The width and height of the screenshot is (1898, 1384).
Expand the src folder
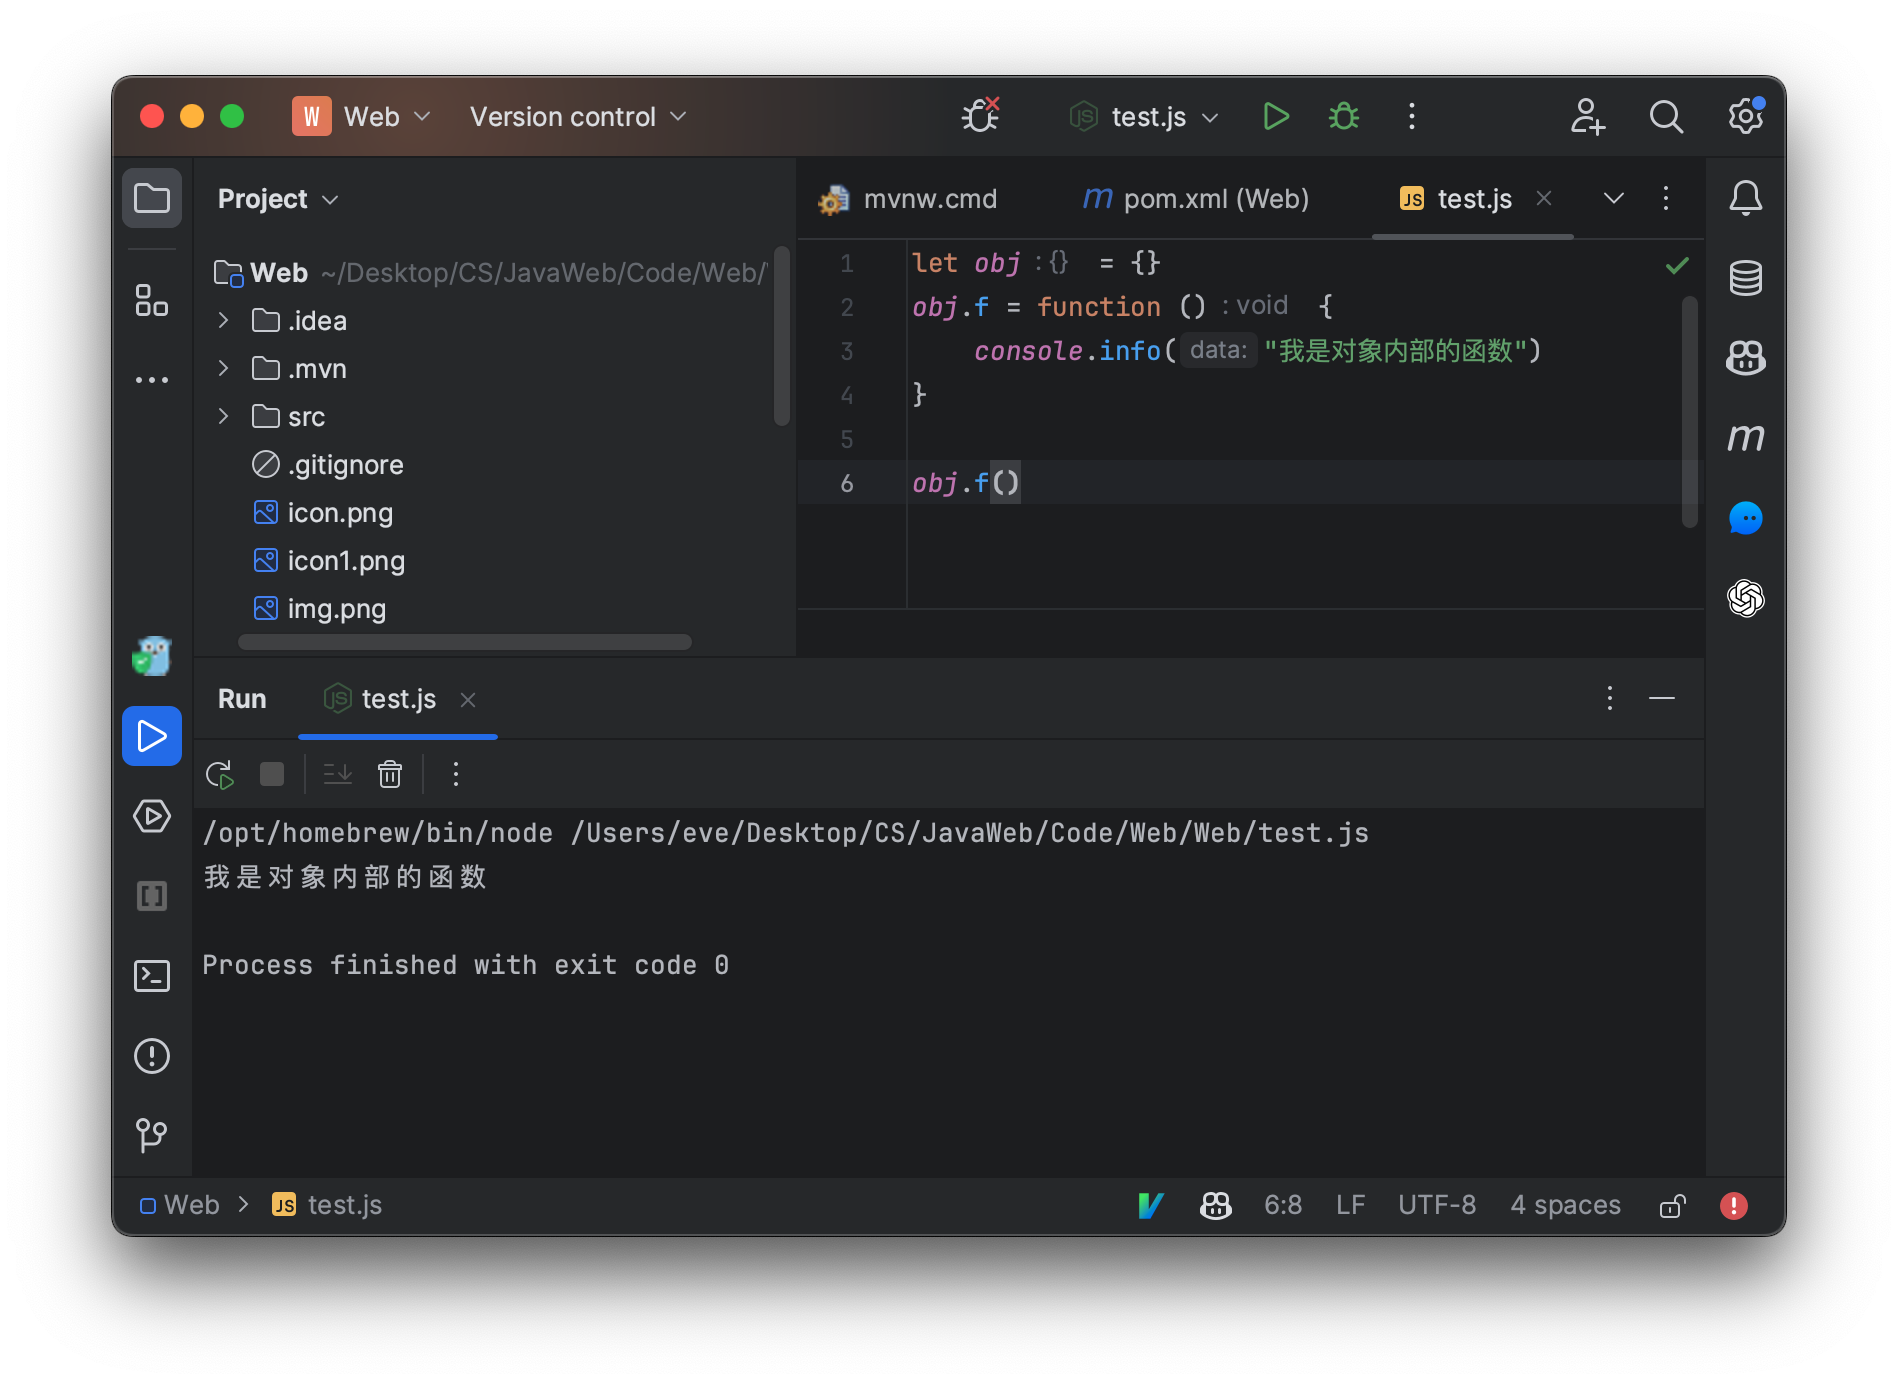[224, 416]
